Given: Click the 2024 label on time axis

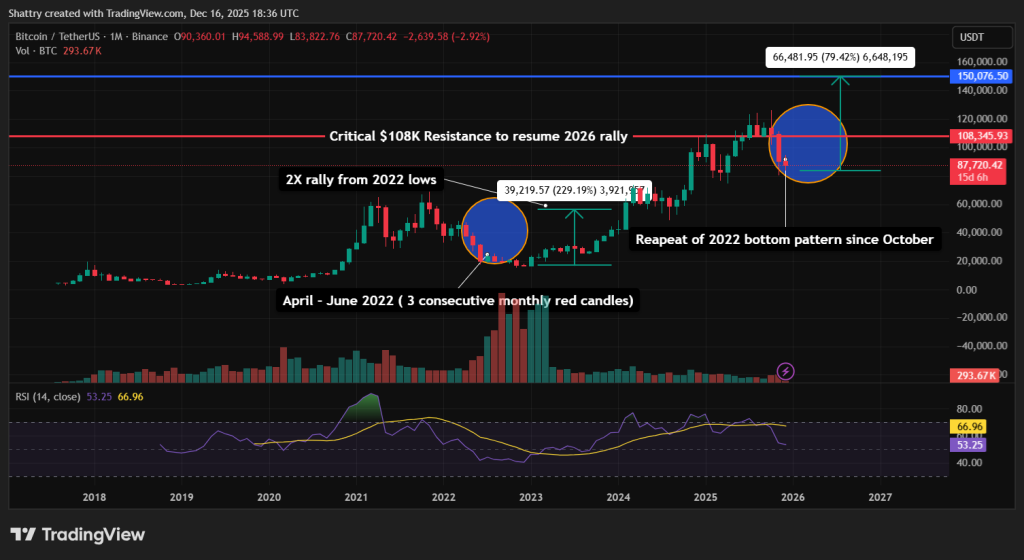Looking at the screenshot, I should (x=618, y=497).
